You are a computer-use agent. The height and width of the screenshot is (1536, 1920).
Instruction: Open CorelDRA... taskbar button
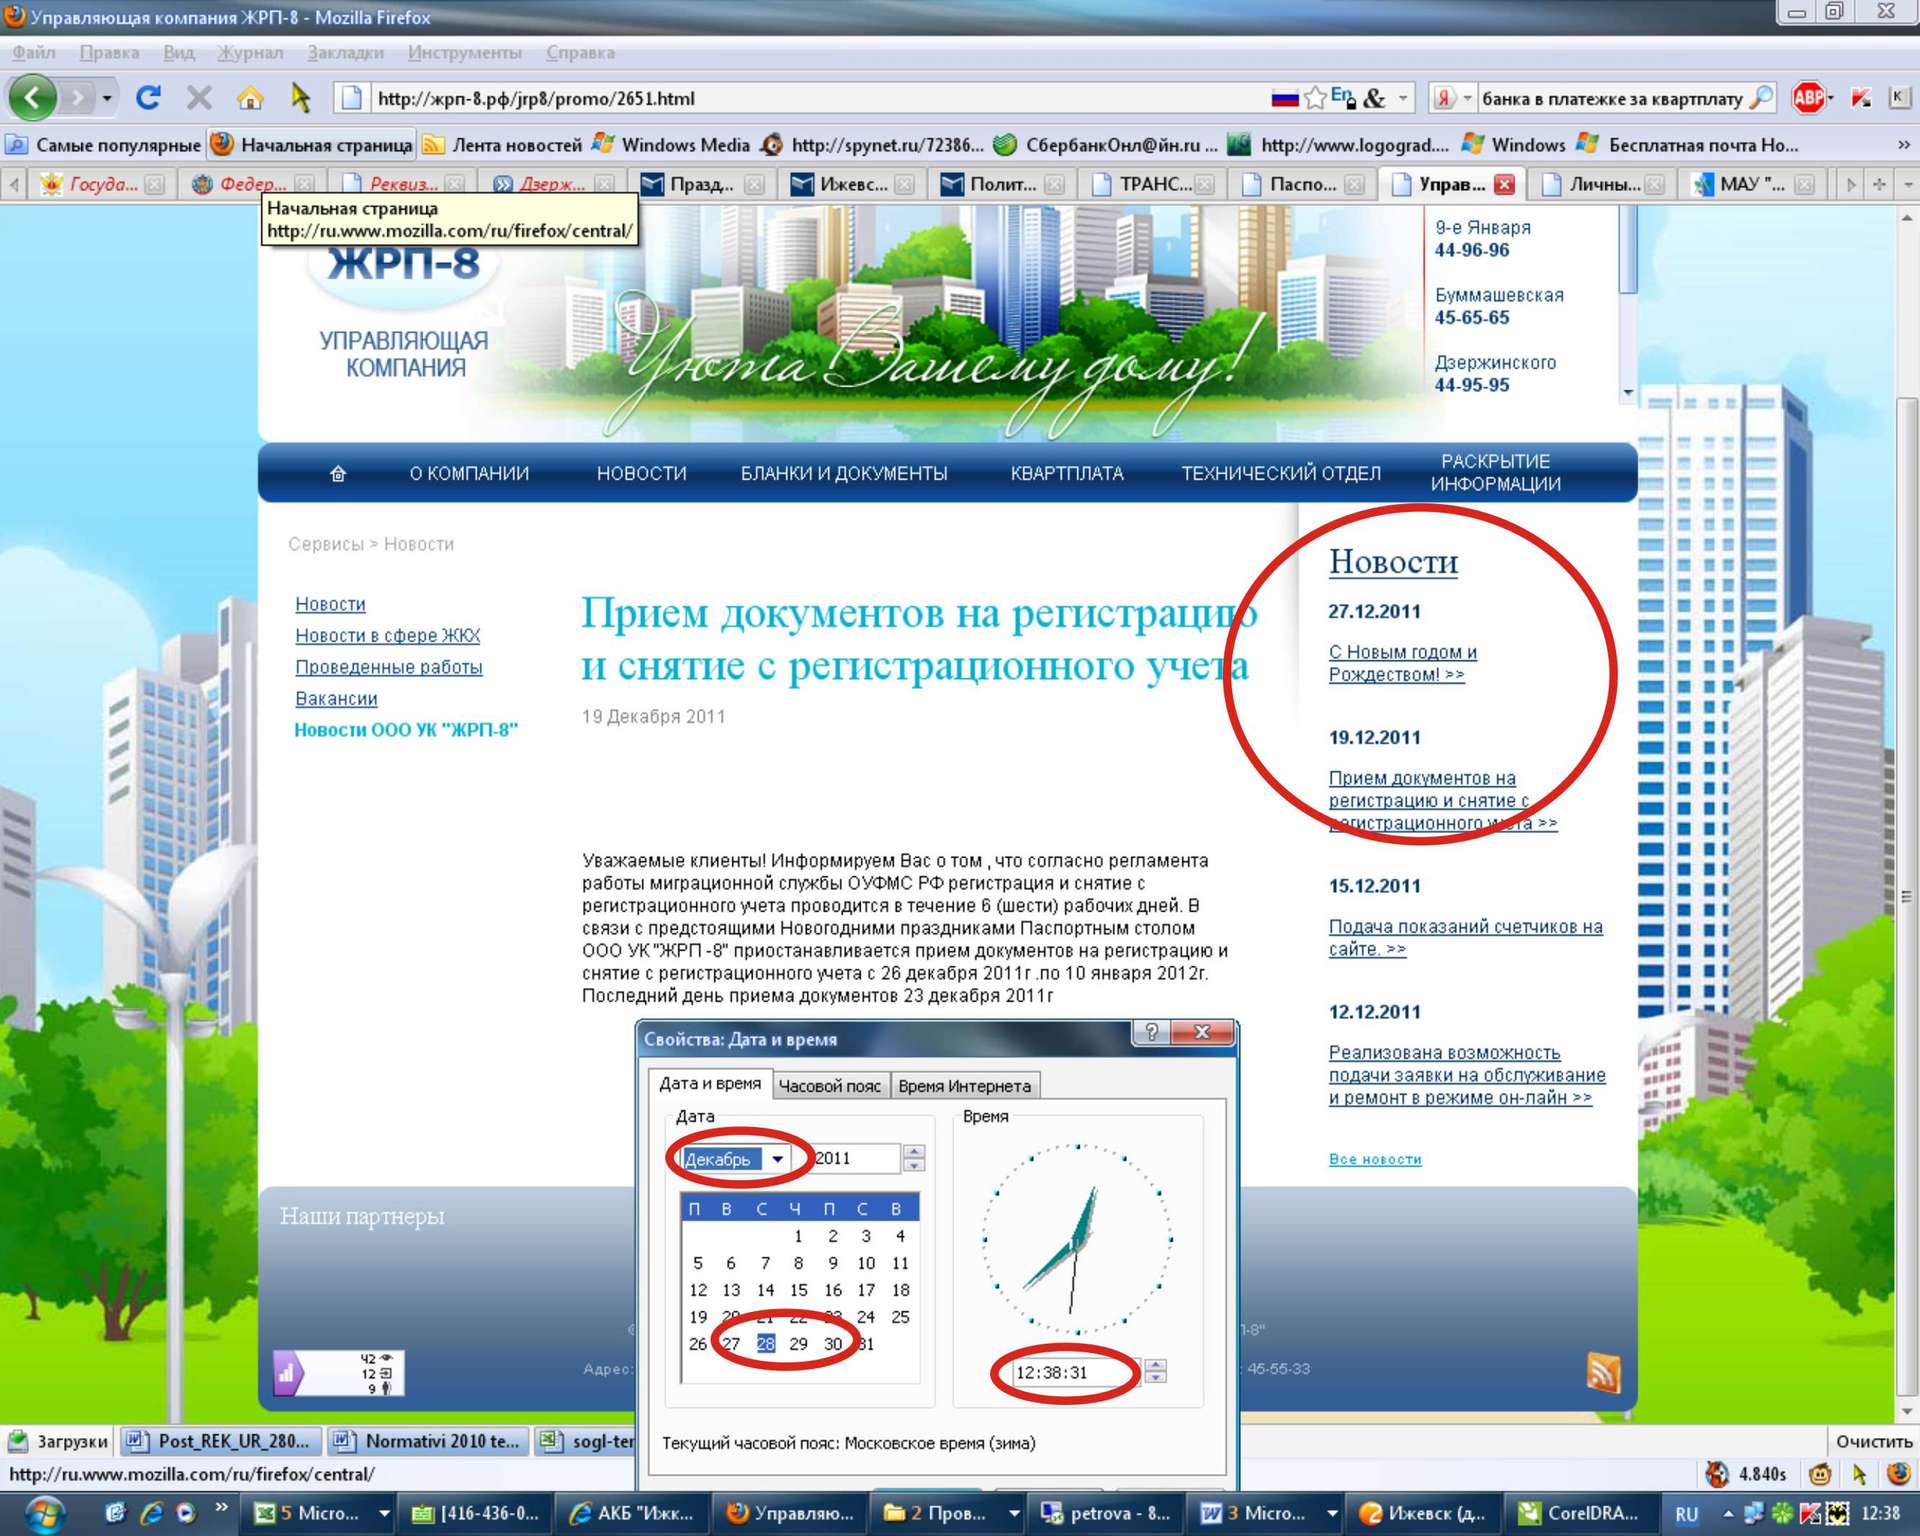1582,1514
